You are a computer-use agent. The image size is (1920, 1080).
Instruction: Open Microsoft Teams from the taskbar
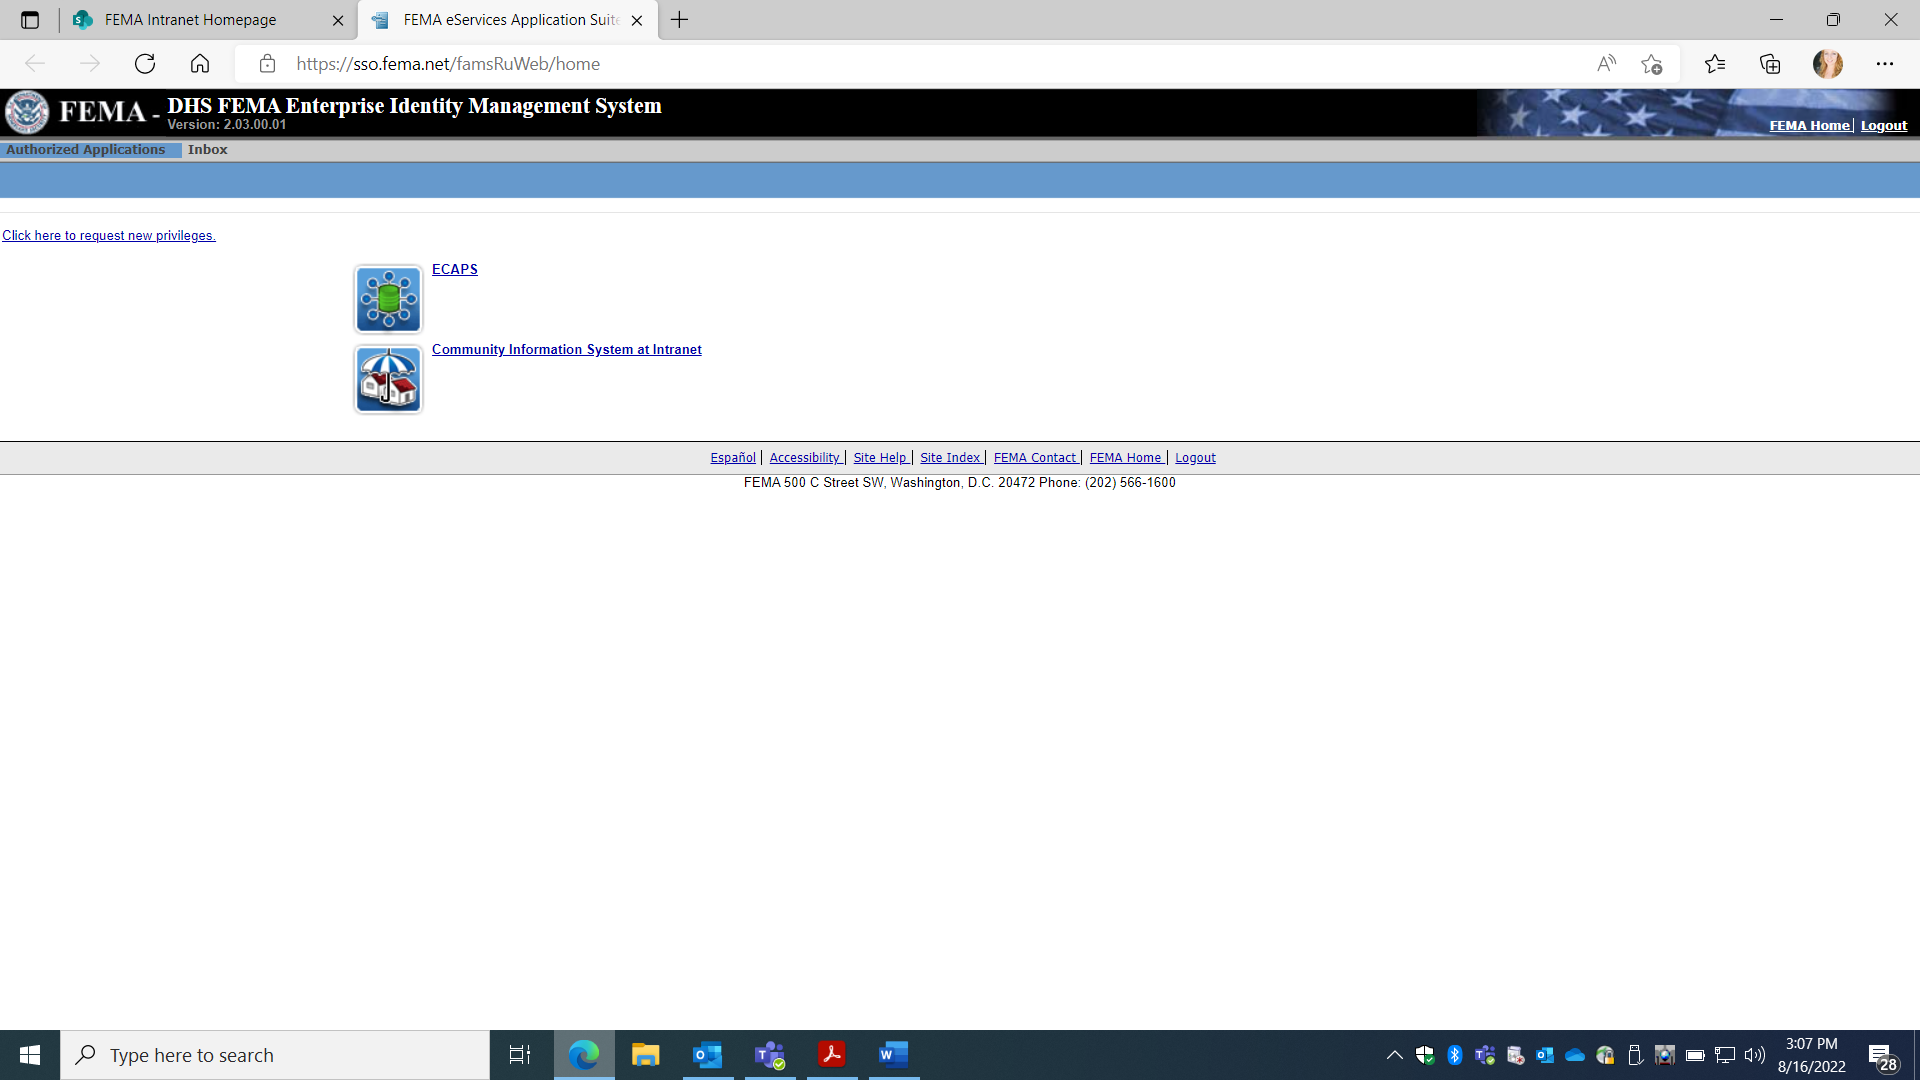click(769, 1055)
